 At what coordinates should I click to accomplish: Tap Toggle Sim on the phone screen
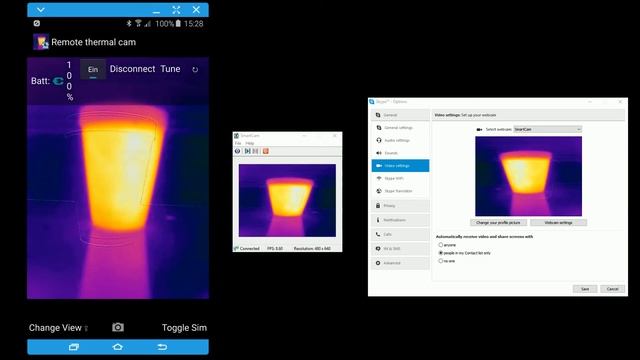coord(184,328)
